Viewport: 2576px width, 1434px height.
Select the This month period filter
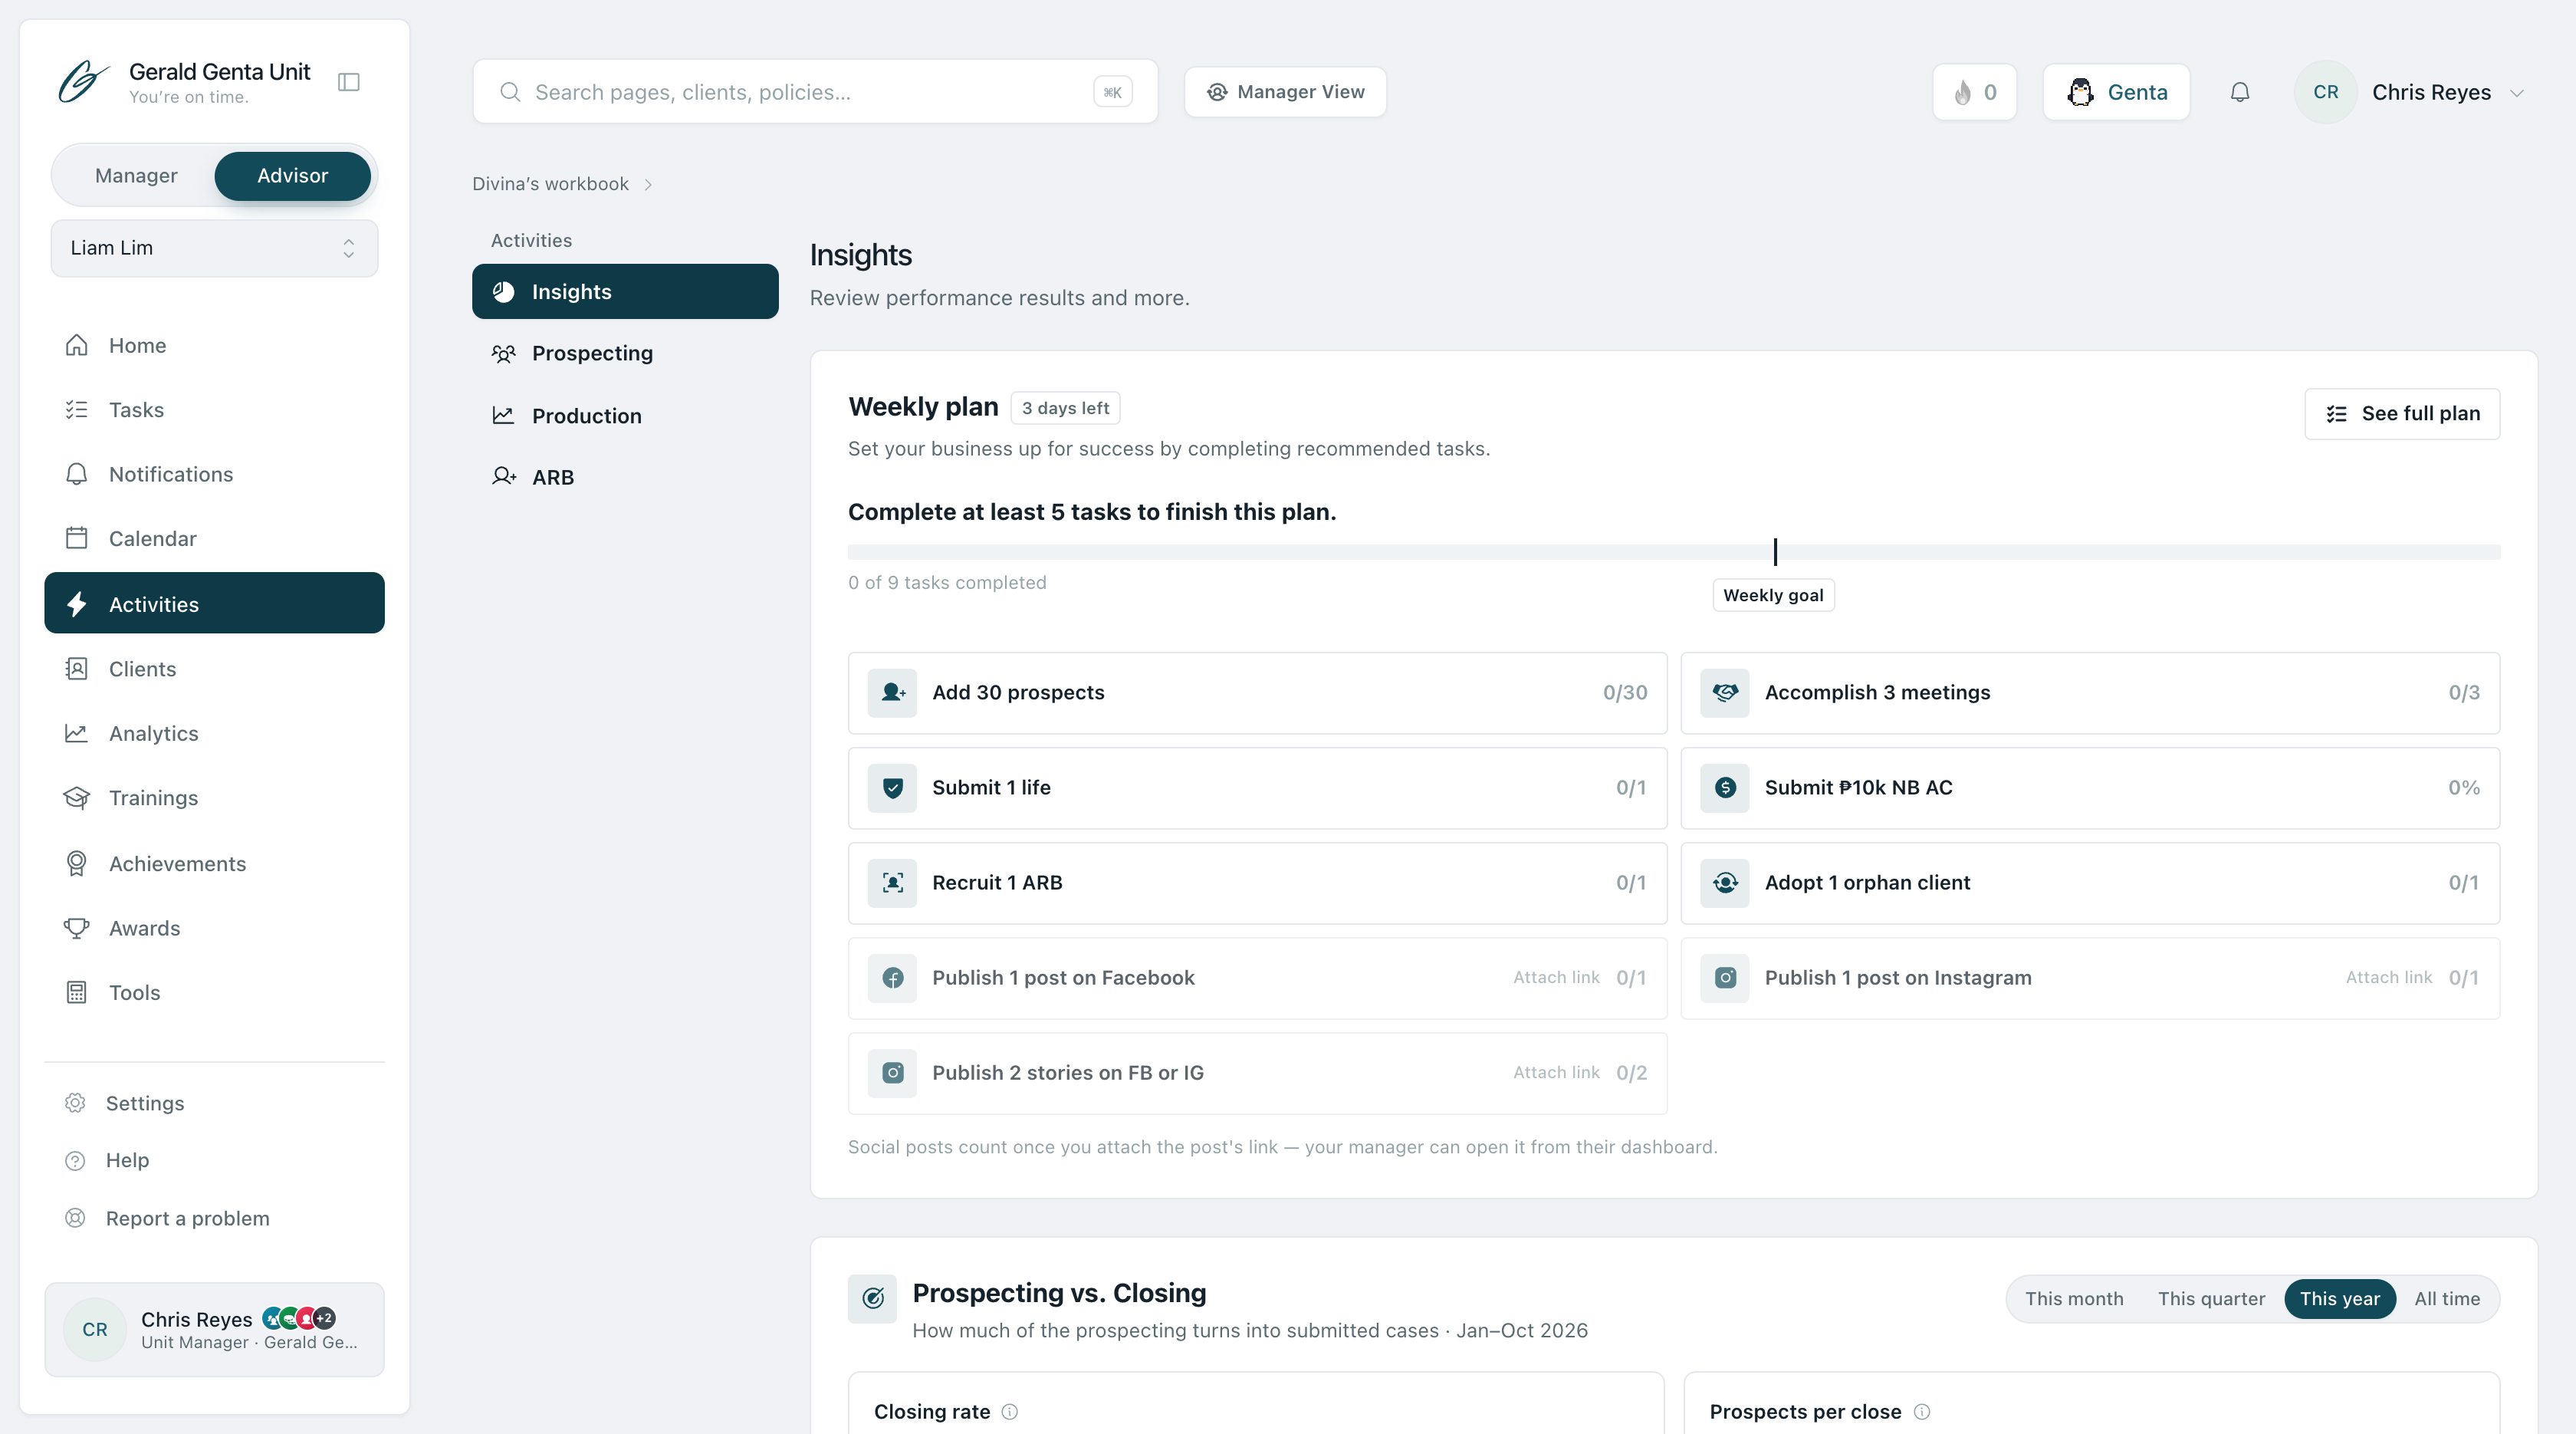click(x=2074, y=1299)
